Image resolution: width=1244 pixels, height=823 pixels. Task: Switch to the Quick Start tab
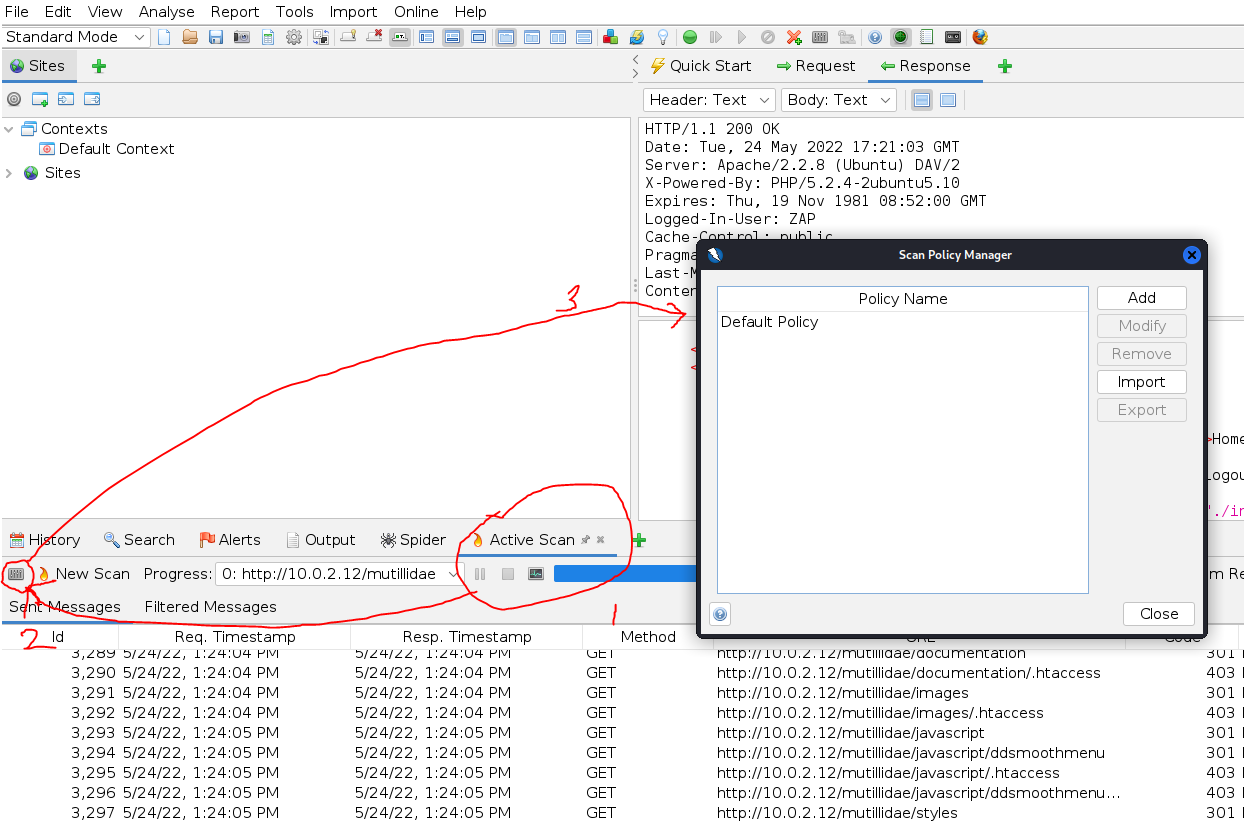coord(701,66)
